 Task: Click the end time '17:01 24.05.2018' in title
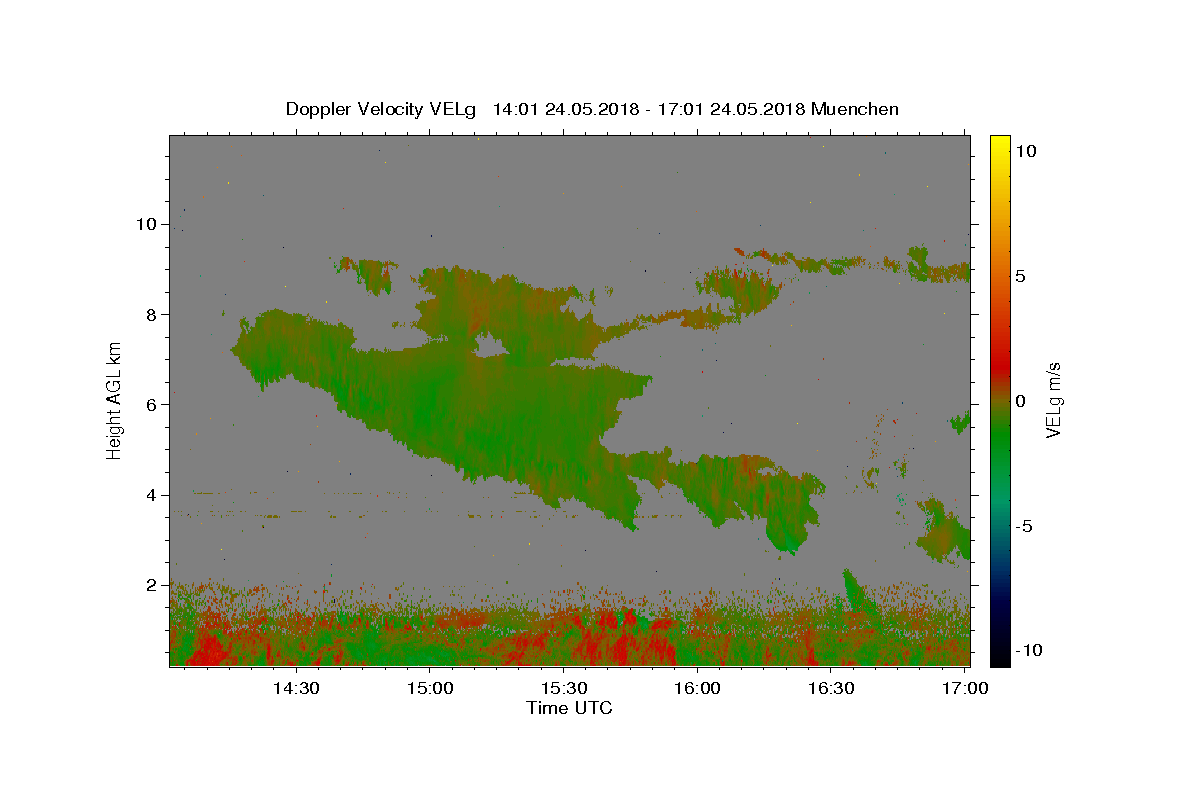click(x=731, y=109)
